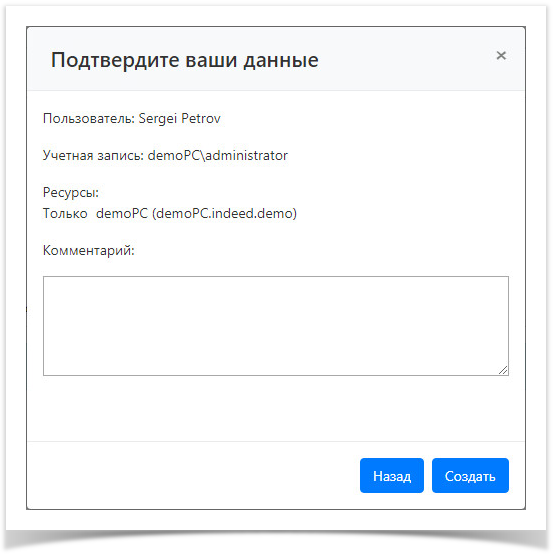
Task: Go back with the Назад button
Action: [x=392, y=475]
